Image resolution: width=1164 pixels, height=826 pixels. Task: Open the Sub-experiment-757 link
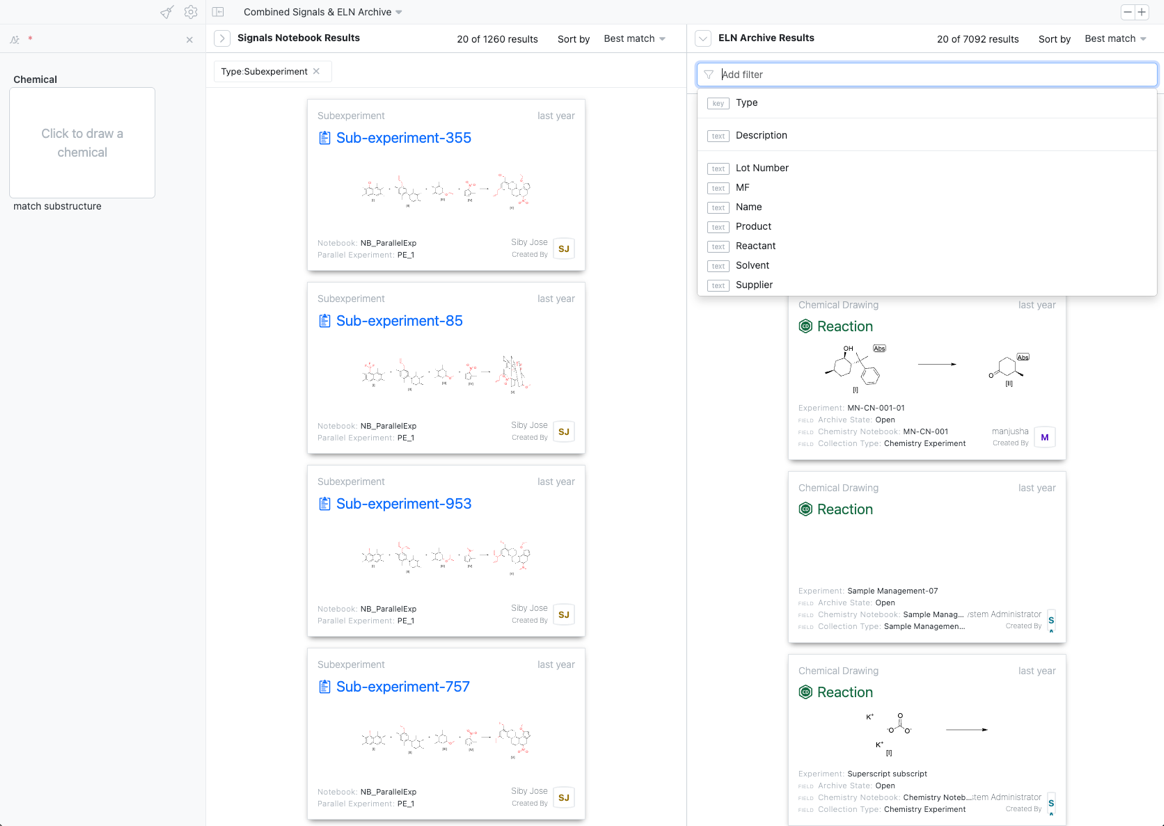coord(402,686)
